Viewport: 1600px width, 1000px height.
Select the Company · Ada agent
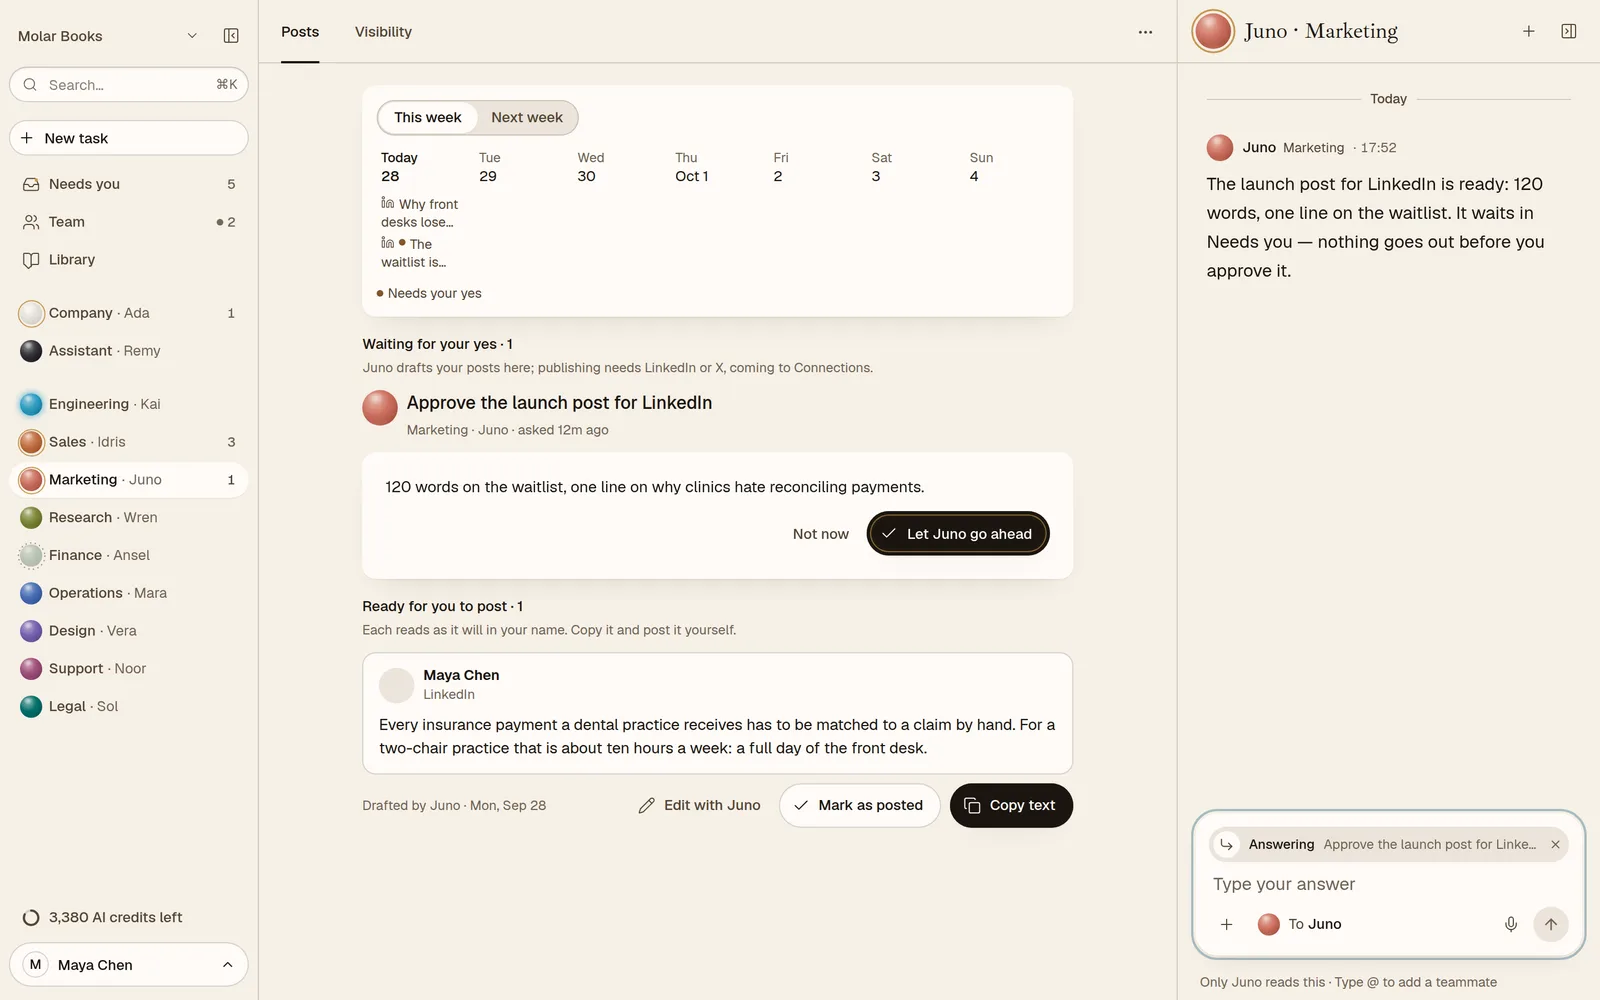point(129,313)
